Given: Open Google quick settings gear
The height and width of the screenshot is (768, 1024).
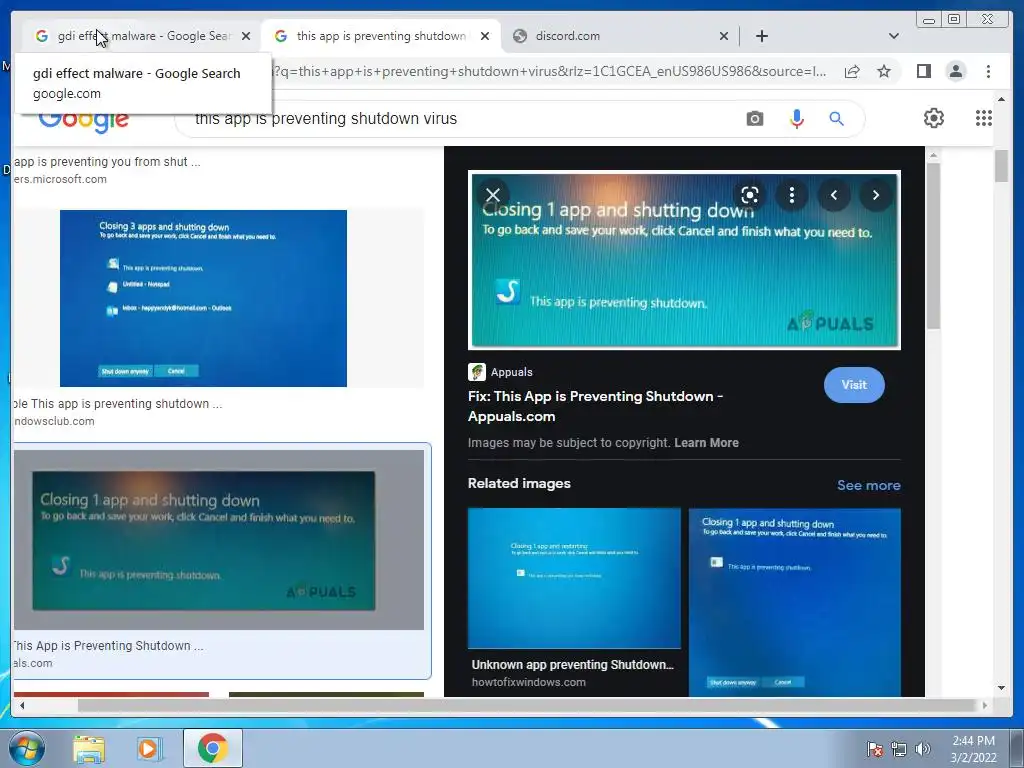Looking at the screenshot, I should point(933,118).
